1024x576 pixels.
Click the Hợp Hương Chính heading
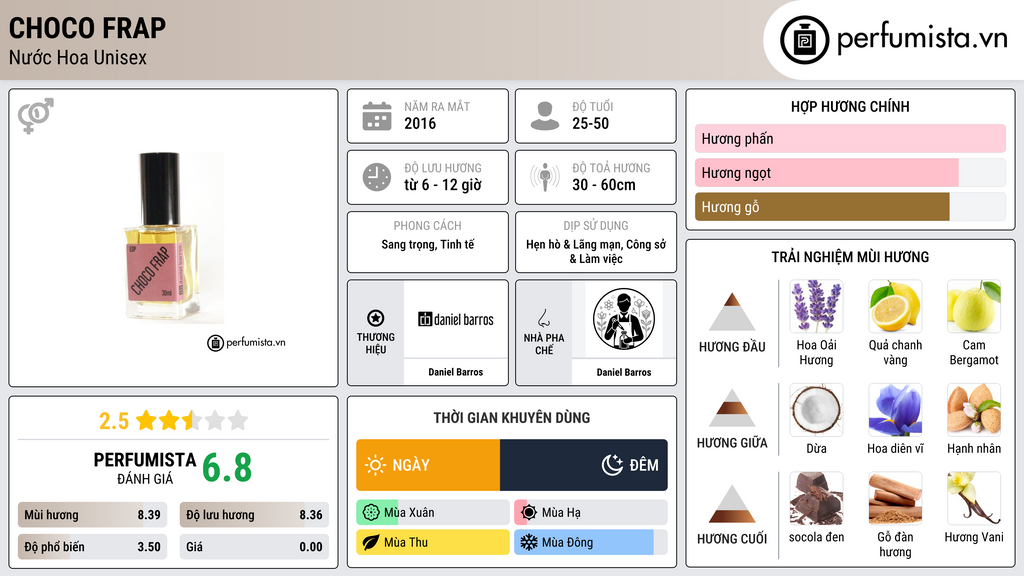(x=850, y=106)
